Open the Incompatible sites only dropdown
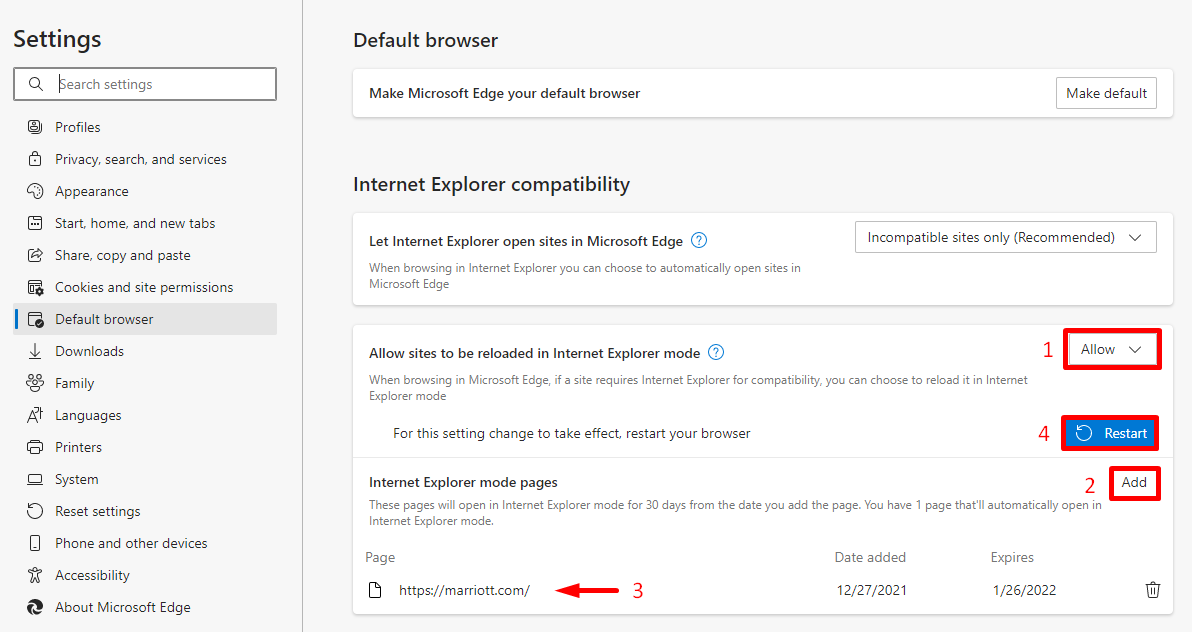Viewport: 1192px width, 632px height. click(x=1005, y=237)
